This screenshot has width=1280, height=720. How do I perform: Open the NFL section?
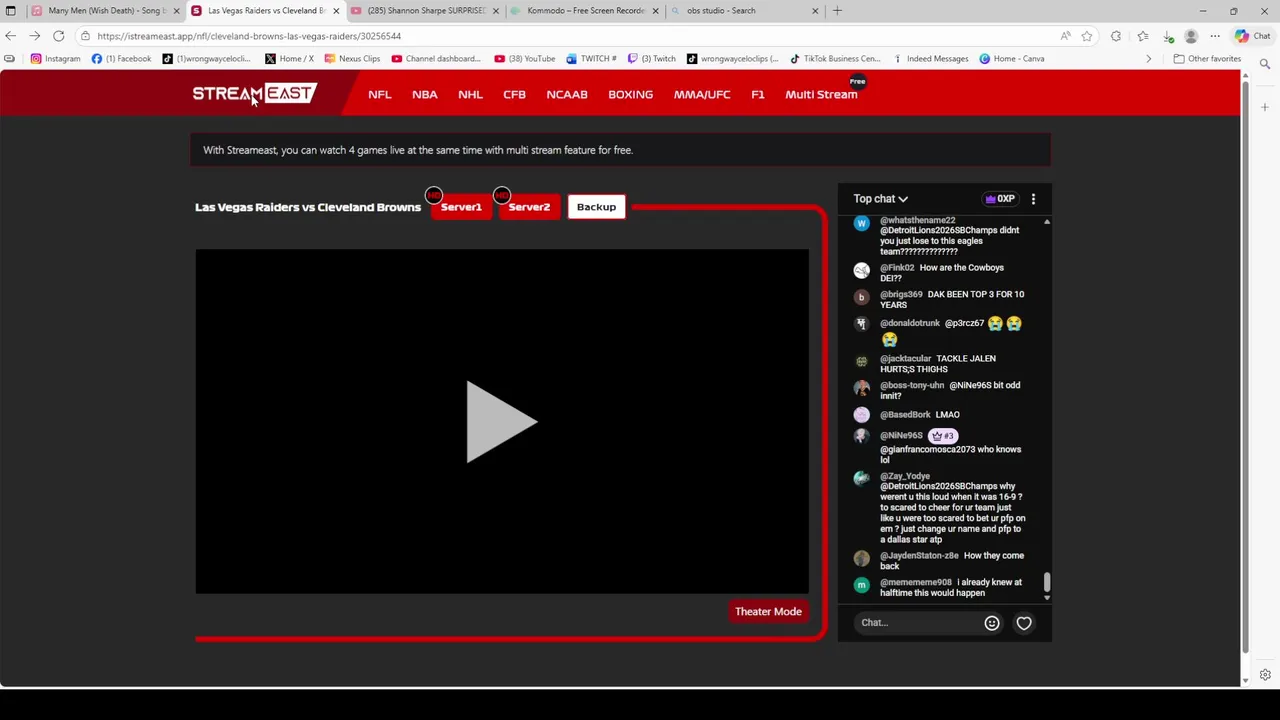tap(379, 94)
